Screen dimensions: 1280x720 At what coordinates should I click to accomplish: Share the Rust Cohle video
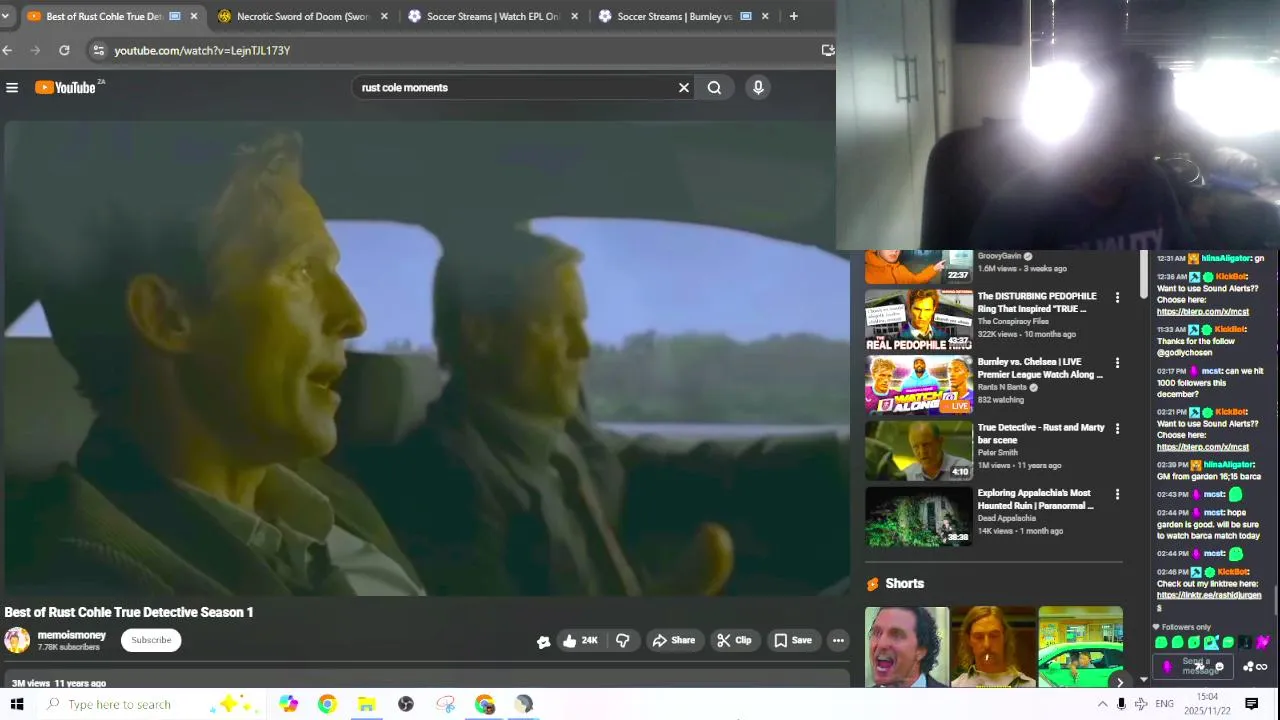(x=673, y=640)
